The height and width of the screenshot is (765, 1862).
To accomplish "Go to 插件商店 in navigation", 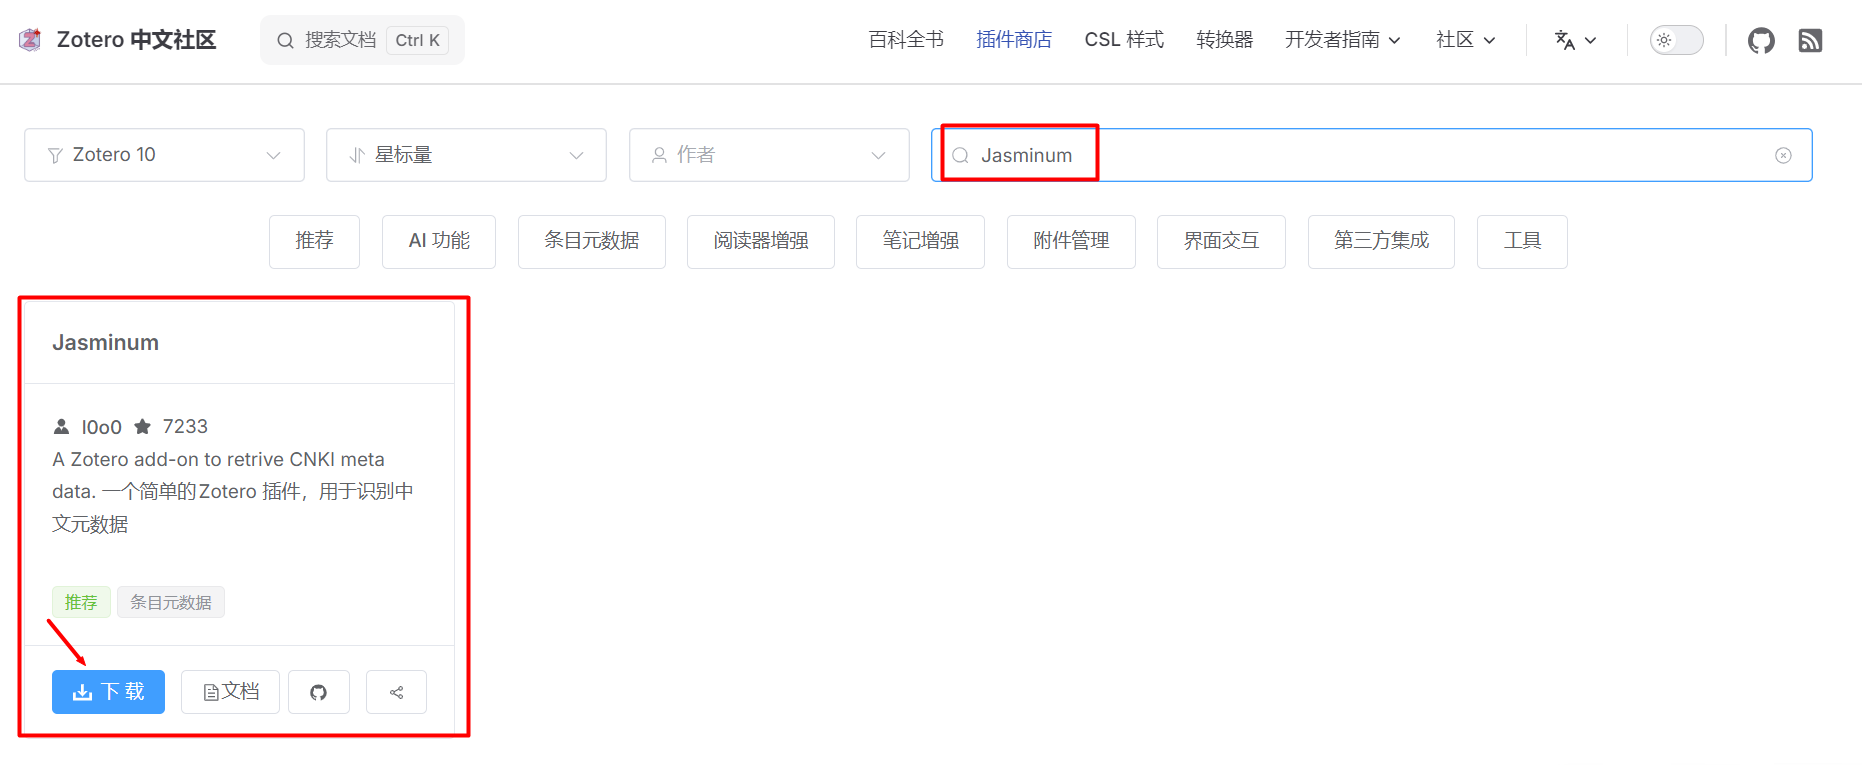I will [x=1014, y=40].
